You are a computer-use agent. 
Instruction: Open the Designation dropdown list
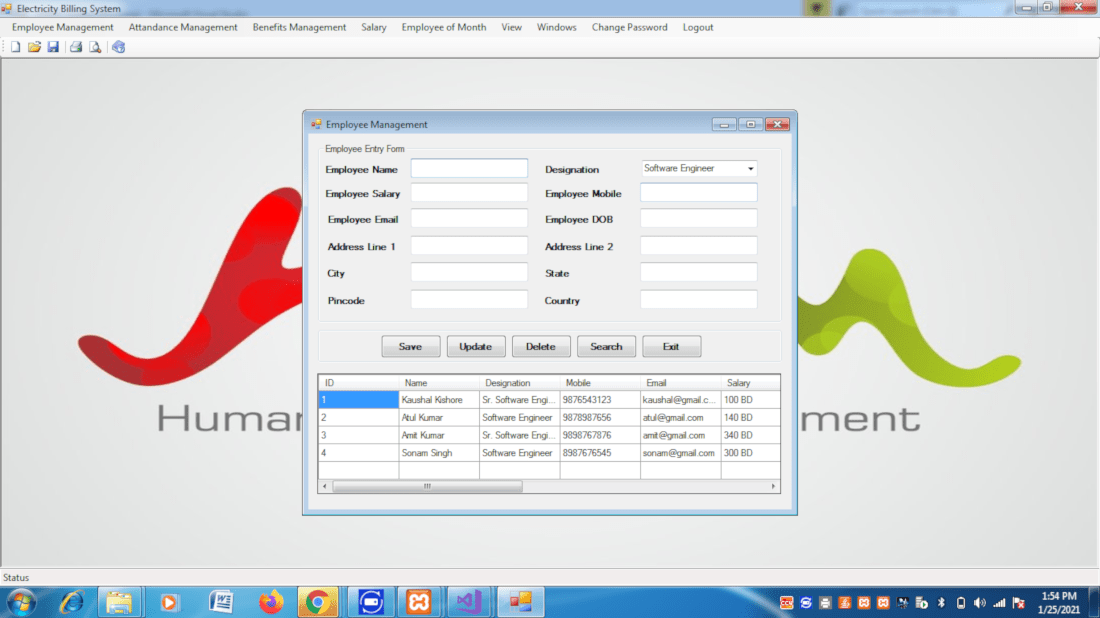point(753,168)
